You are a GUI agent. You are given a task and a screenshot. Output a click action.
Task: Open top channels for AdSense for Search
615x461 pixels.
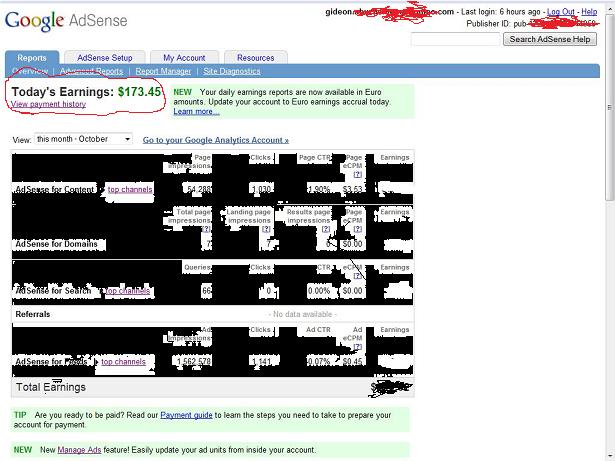[128, 291]
